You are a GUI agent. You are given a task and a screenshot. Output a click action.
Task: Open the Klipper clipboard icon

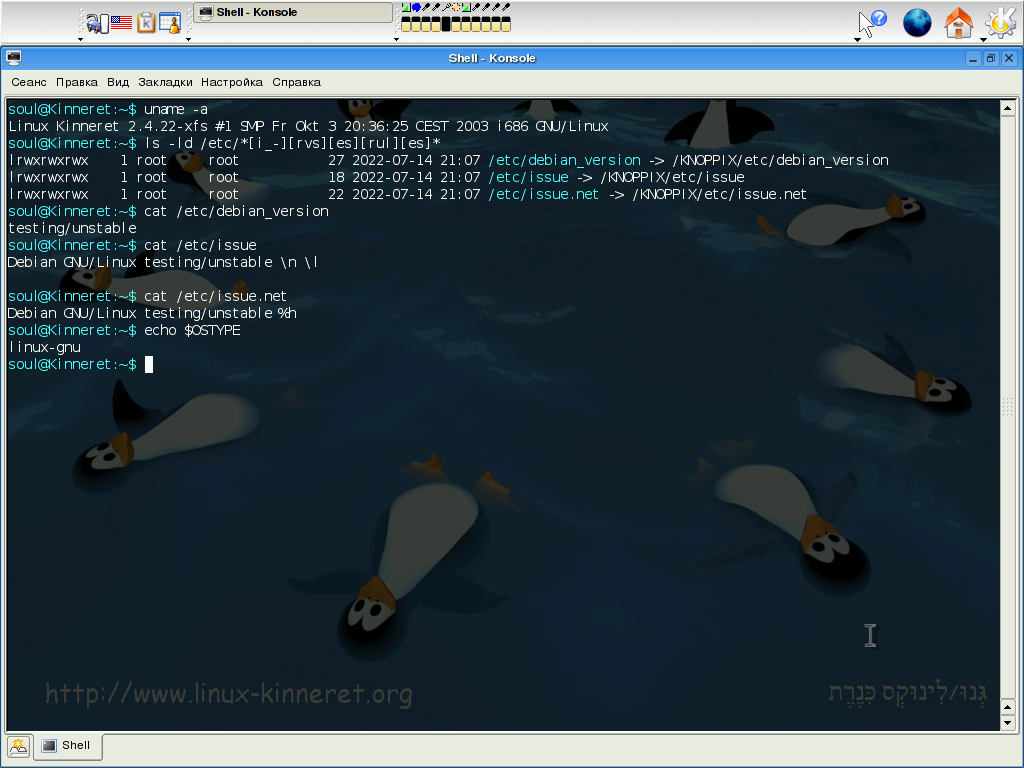click(x=146, y=23)
